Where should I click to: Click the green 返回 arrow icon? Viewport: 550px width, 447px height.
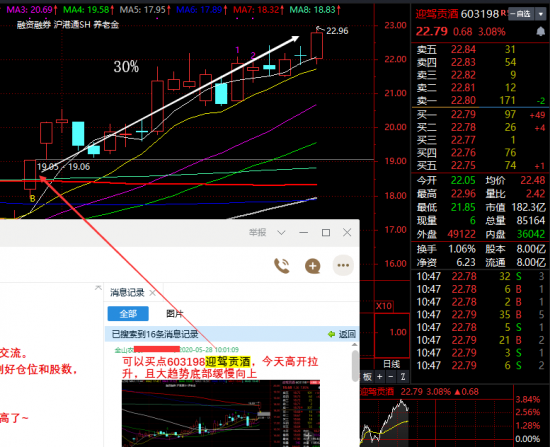click(331, 334)
